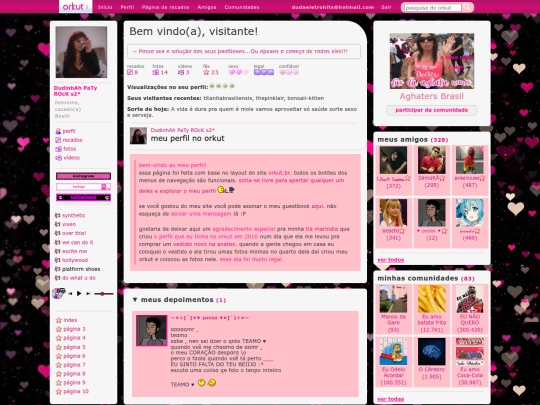Viewport: 540px width, 405px height.
Task: Click the orkut.br link in welcome text
Action: click(279, 173)
